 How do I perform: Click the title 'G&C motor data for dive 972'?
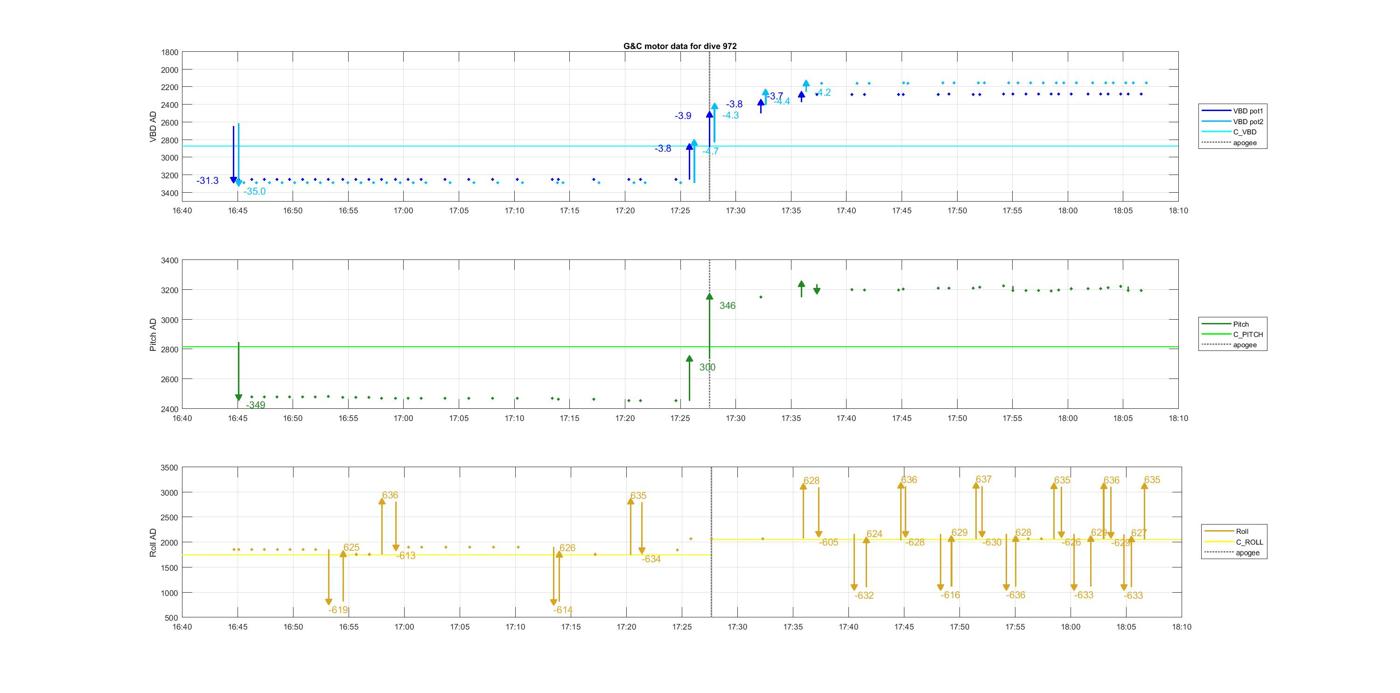(680, 46)
